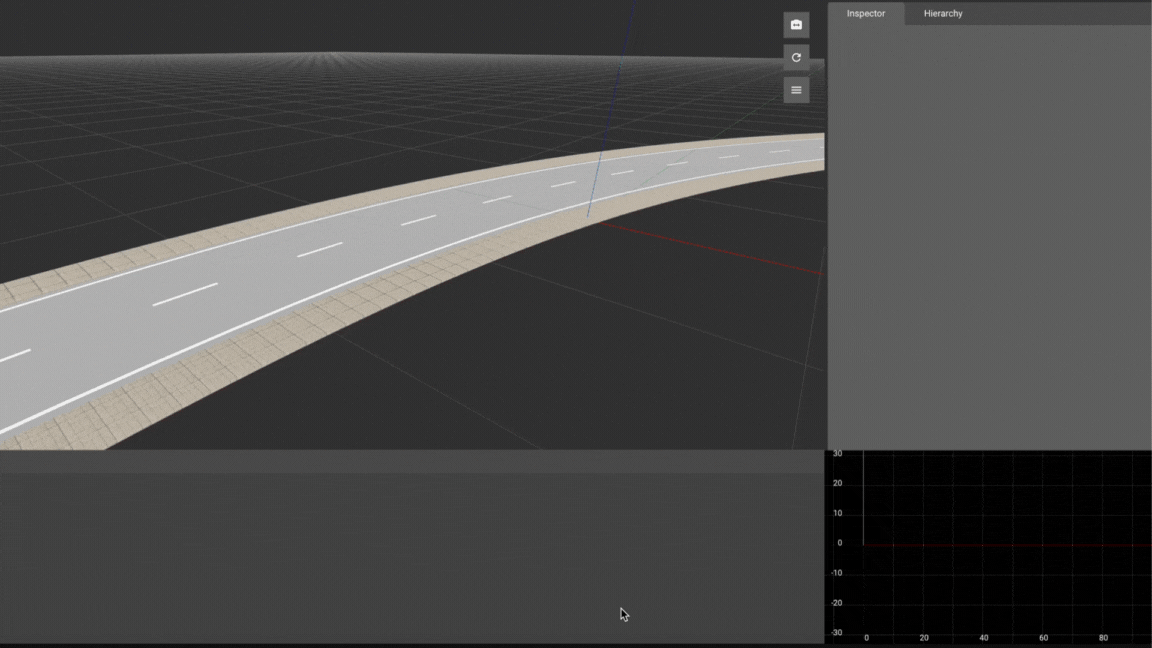Click the "40" label on graph's horizontal axis

pos(984,638)
